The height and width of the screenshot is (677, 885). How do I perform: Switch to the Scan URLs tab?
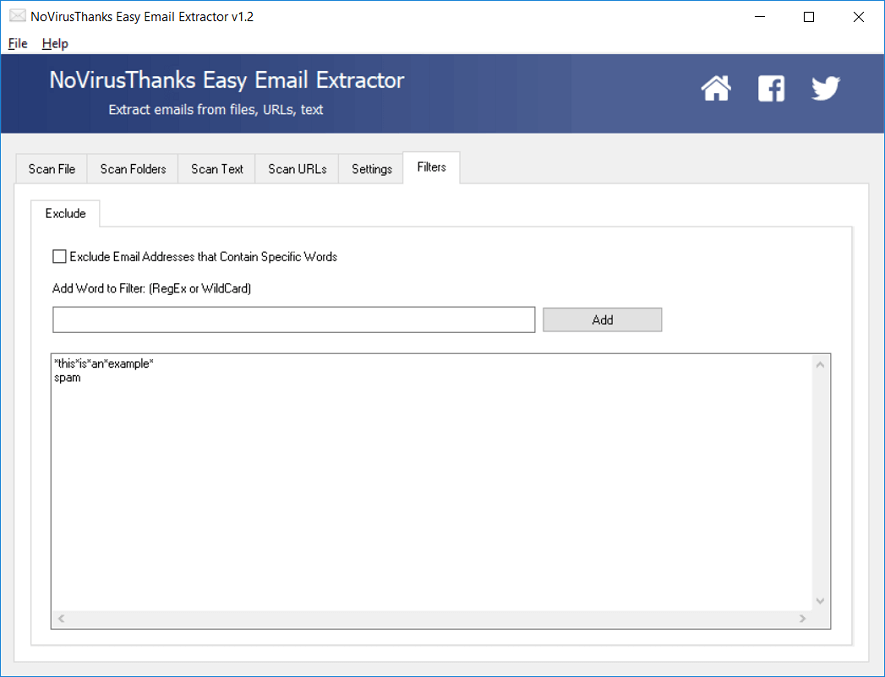tap(297, 169)
